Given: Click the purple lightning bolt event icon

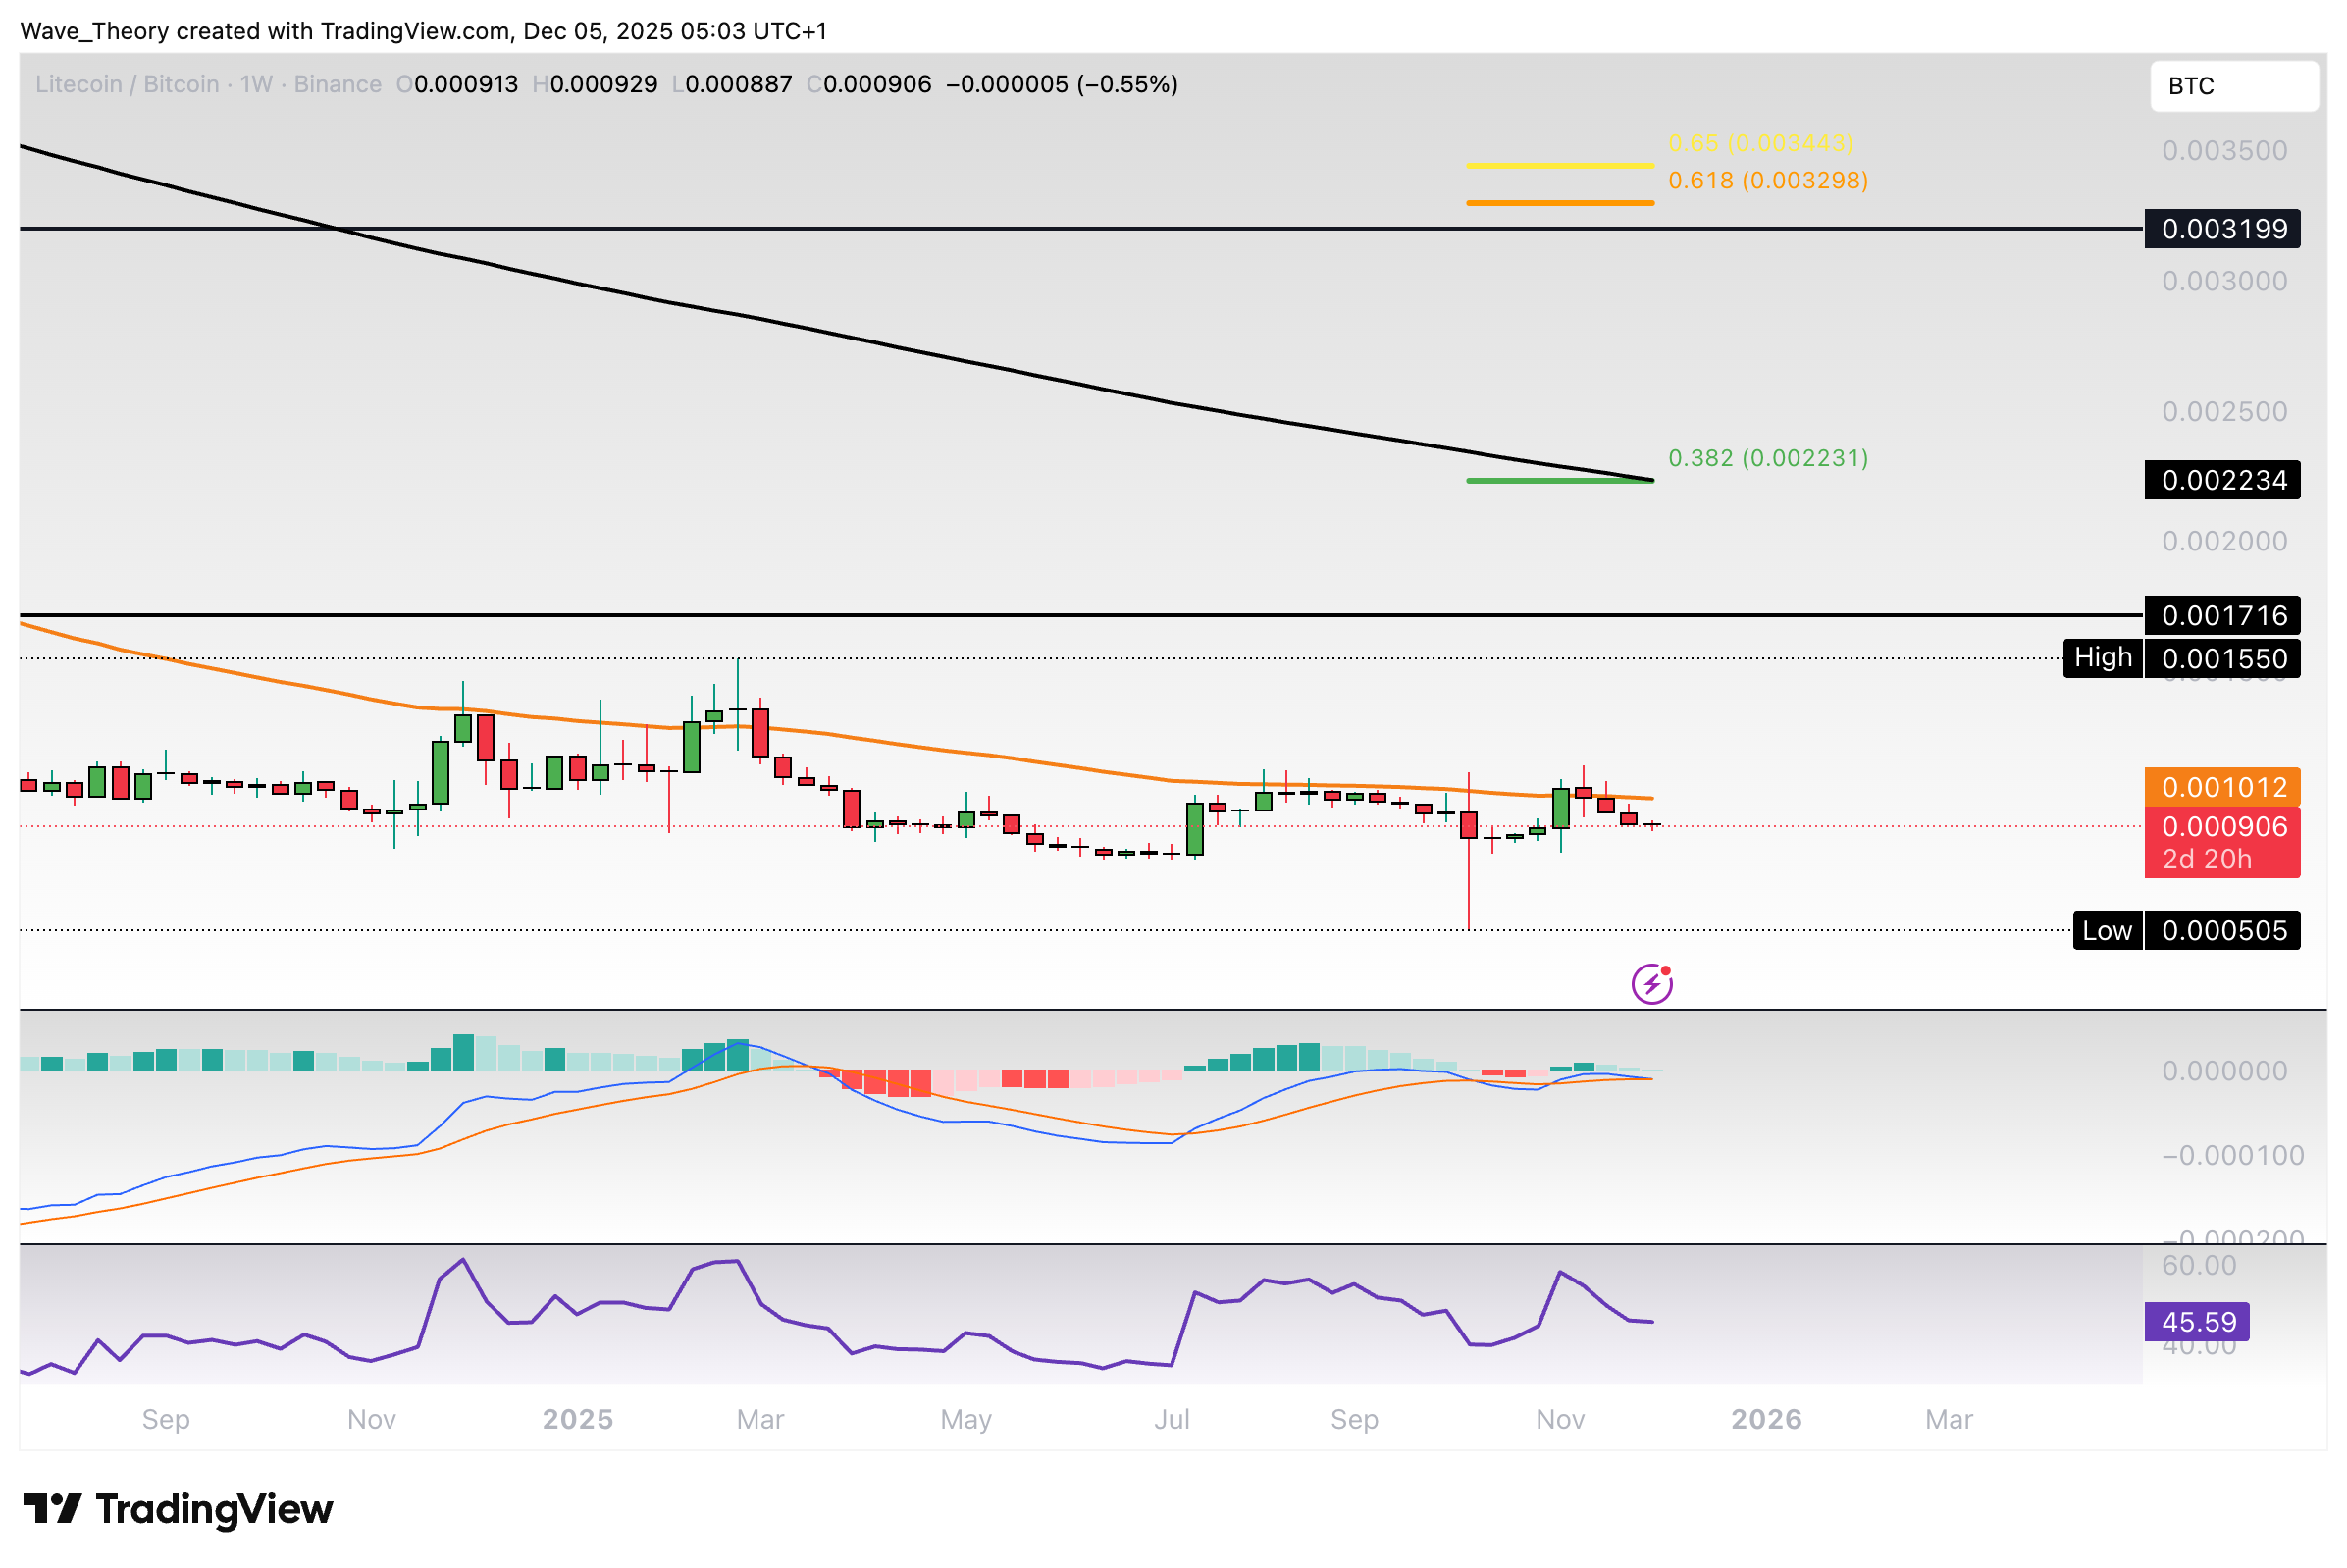Looking at the screenshot, I should (x=1651, y=984).
